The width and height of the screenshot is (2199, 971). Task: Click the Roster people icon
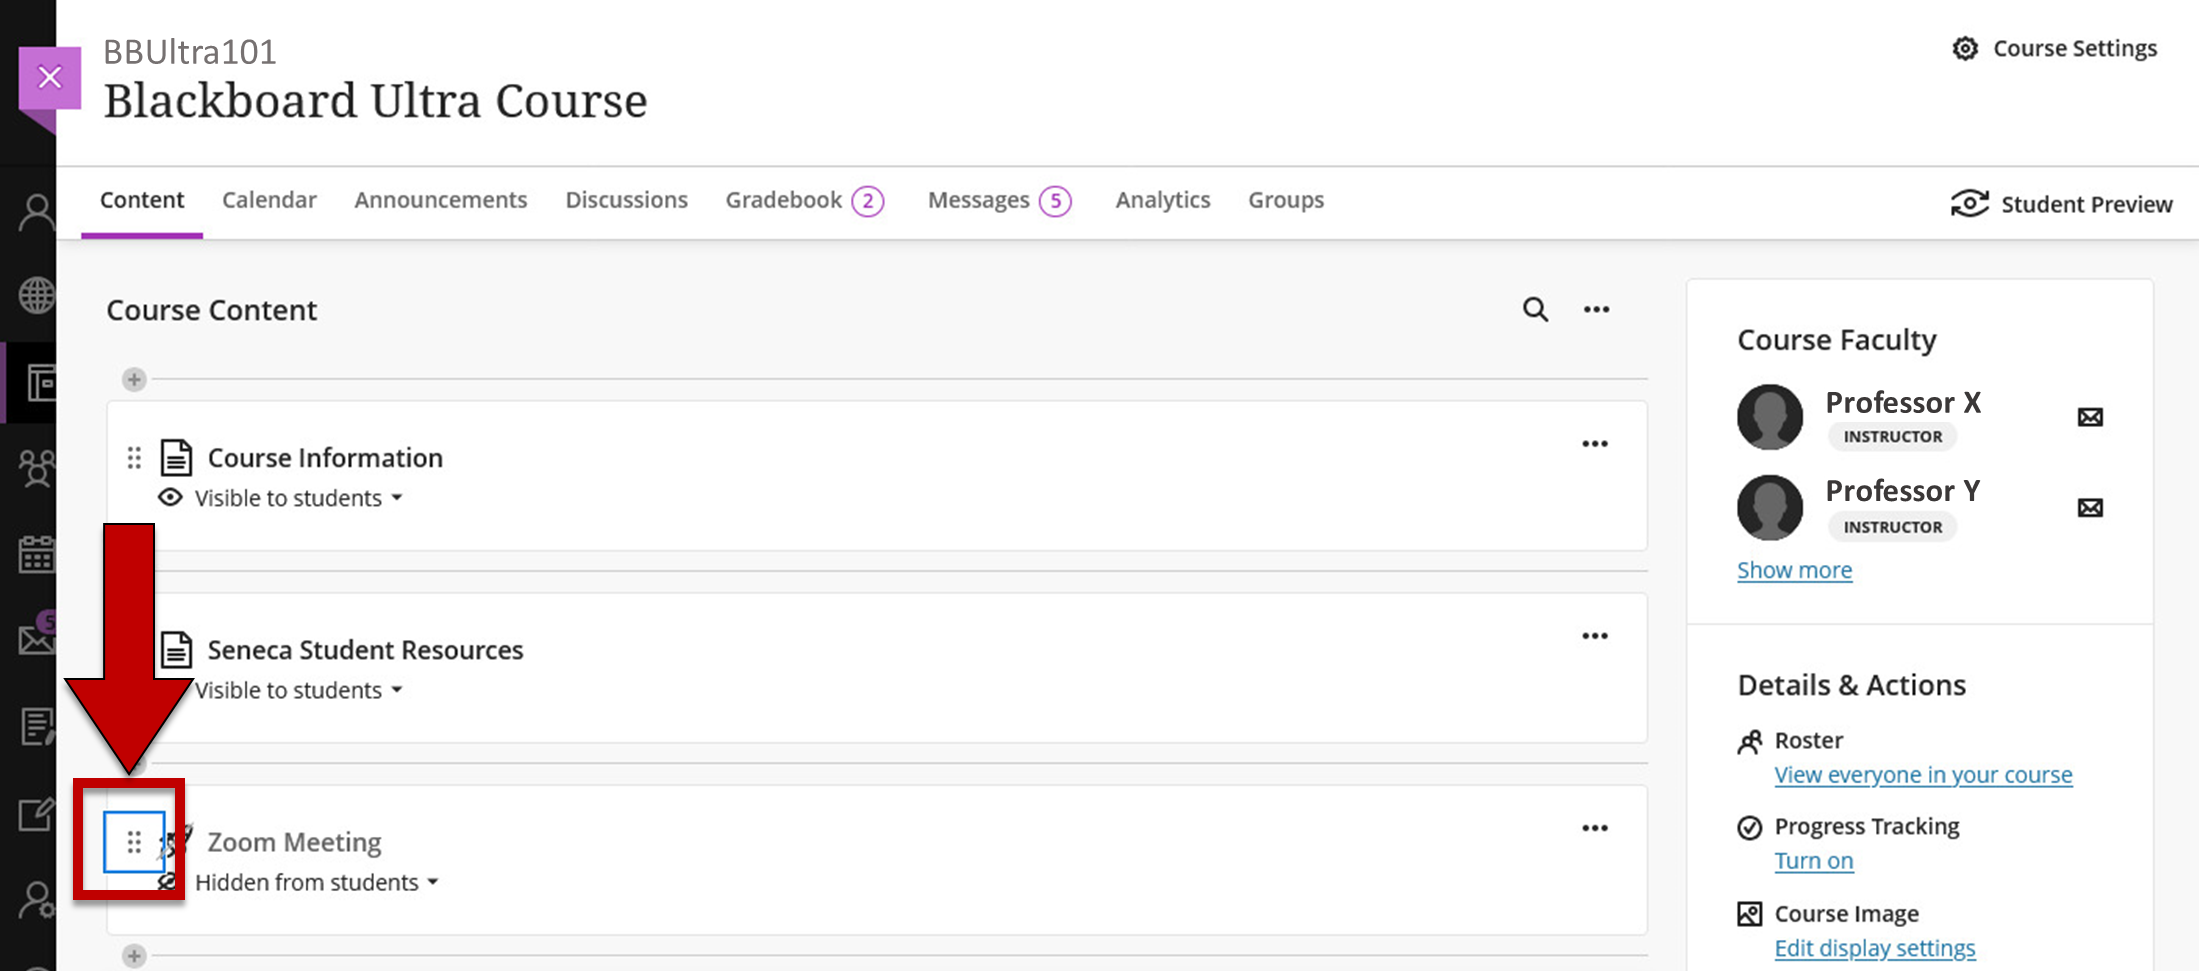[x=1749, y=741]
